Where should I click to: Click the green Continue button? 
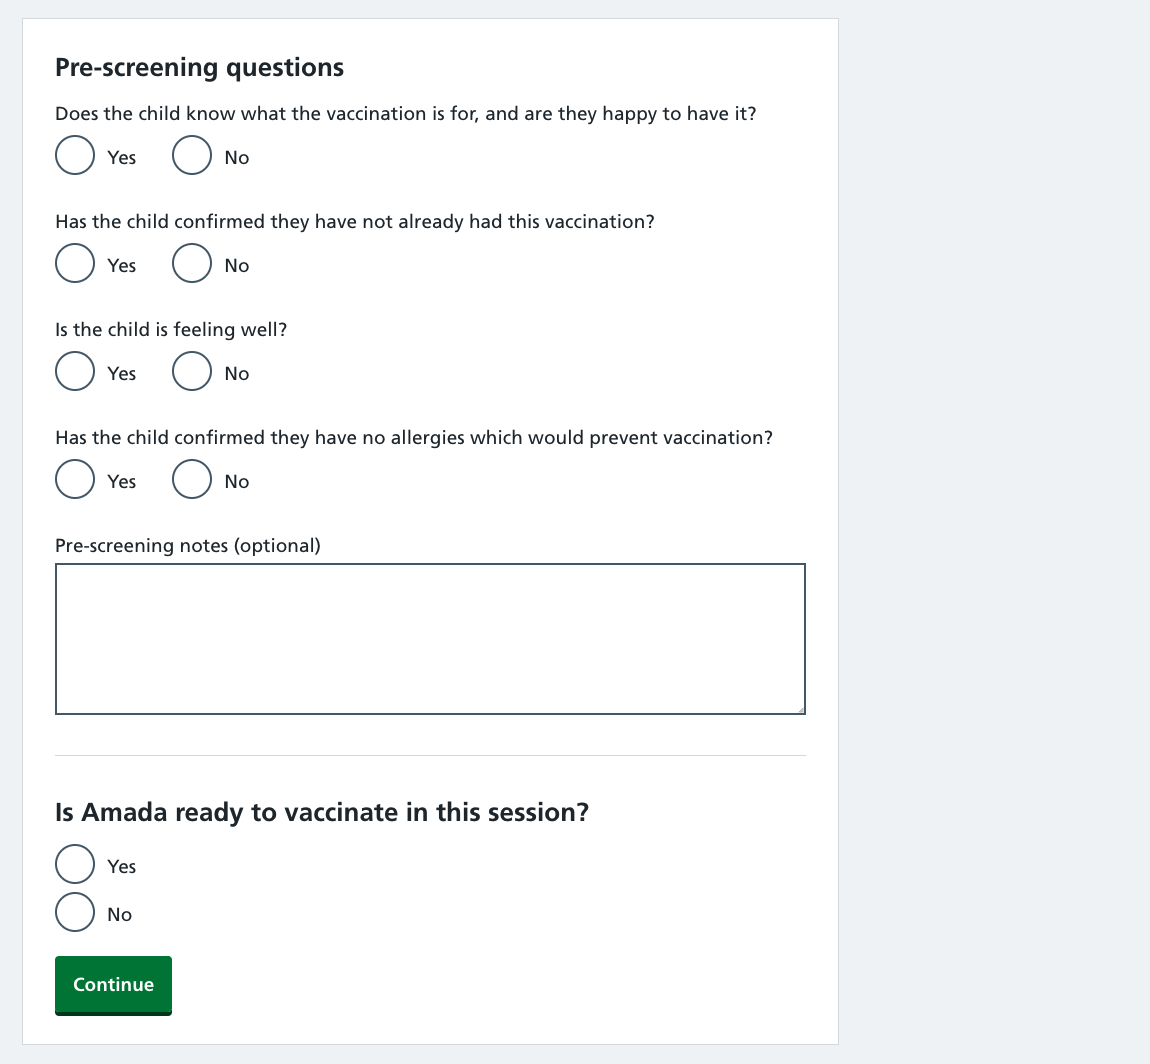click(113, 985)
